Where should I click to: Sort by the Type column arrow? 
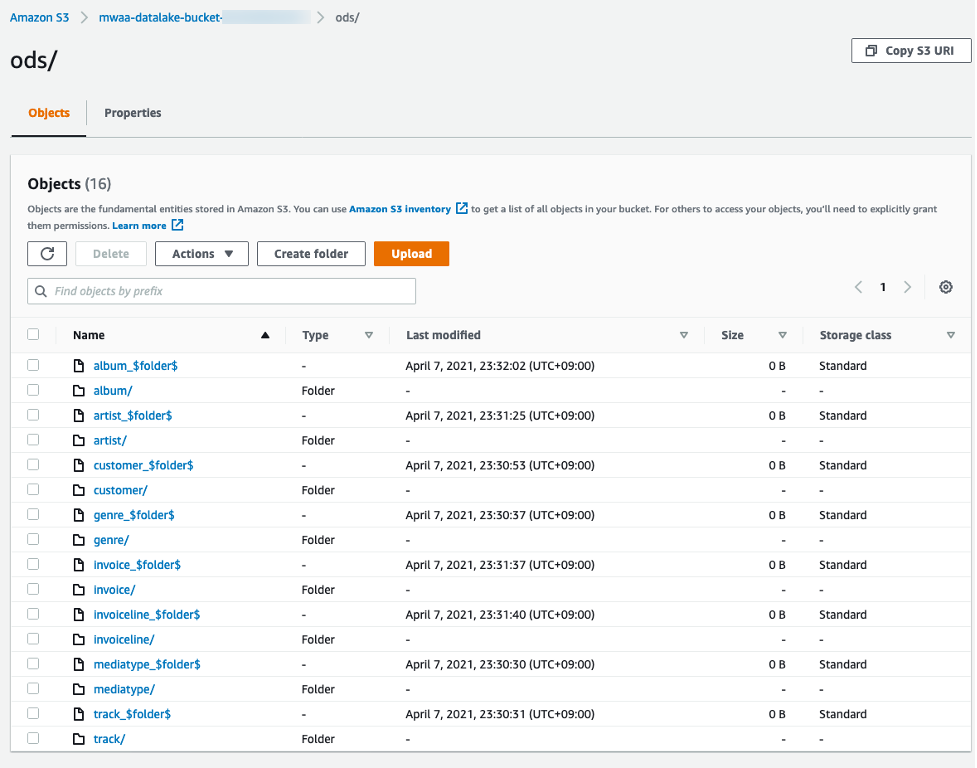tap(369, 336)
